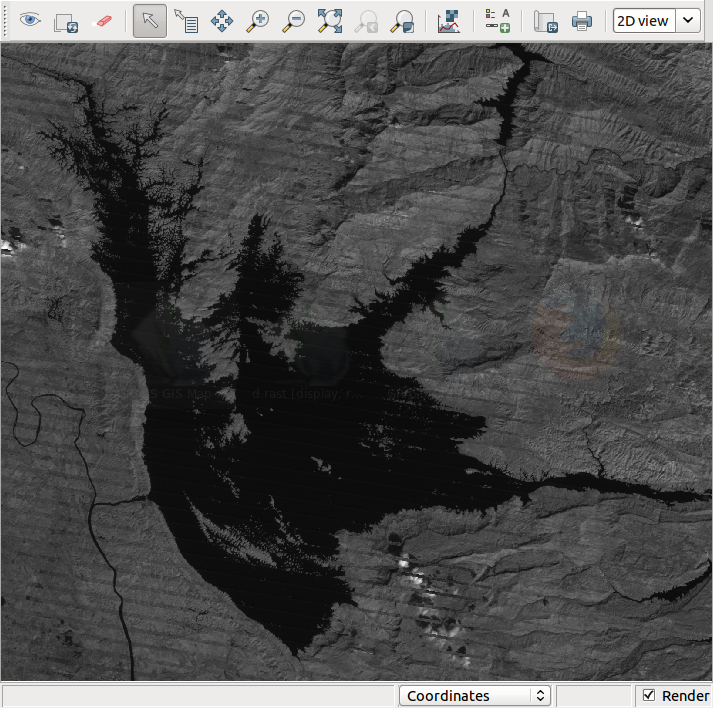Select the Pan tool
Viewport: 713px width, 708px height.
click(x=222, y=21)
